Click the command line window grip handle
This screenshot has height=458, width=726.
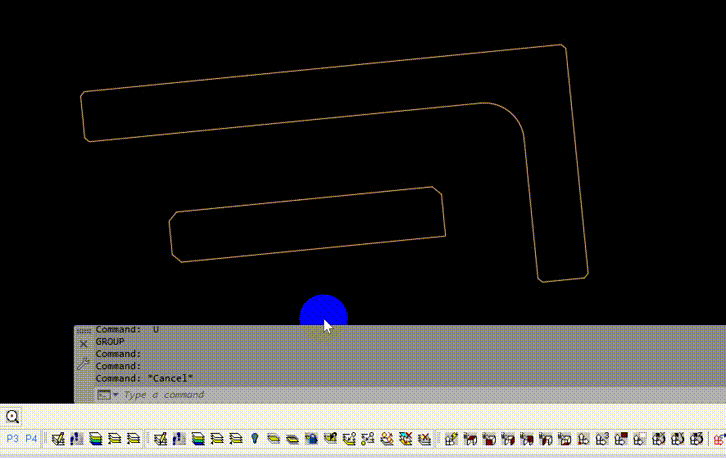[x=84, y=330]
